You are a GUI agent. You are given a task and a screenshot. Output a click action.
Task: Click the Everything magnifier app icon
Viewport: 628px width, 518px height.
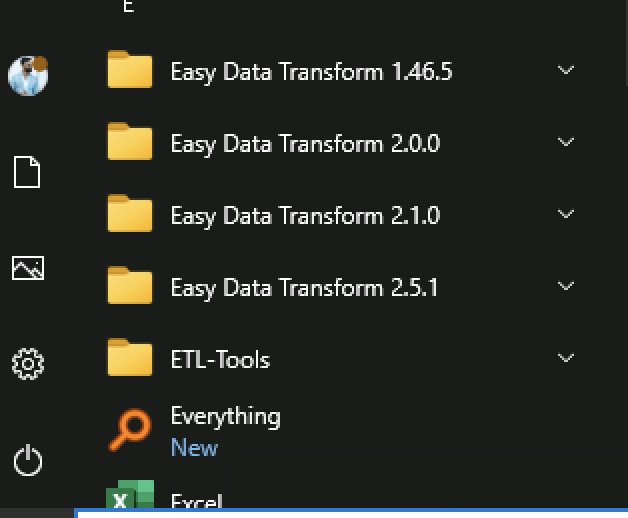point(130,430)
